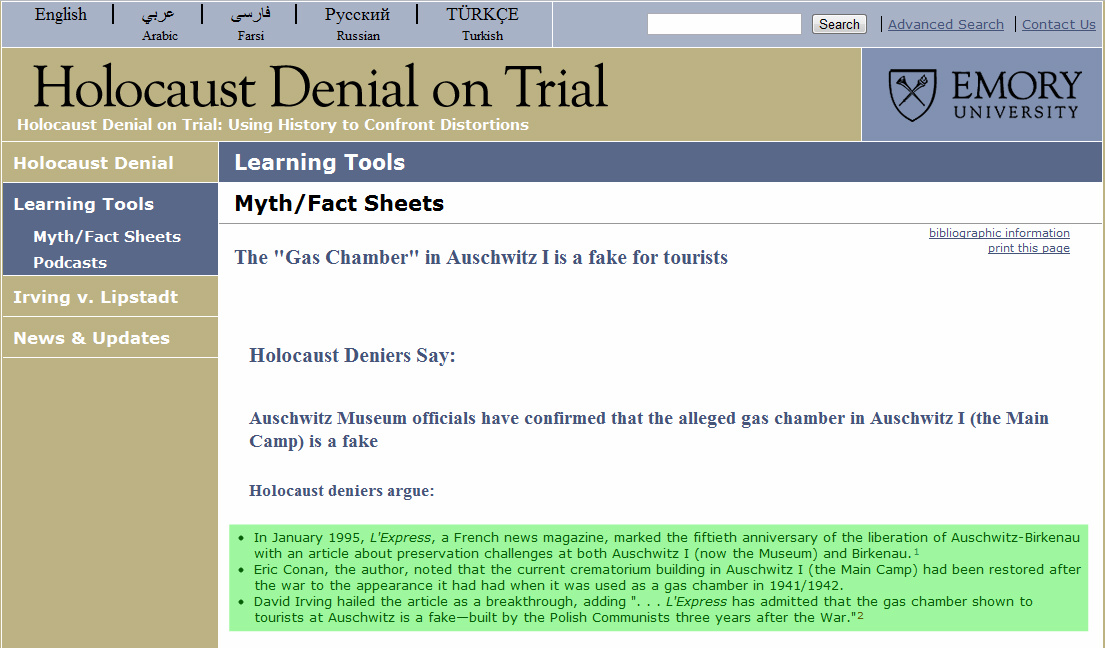Switch language to English
This screenshot has width=1105, height=648.
(x=60, y=15)
